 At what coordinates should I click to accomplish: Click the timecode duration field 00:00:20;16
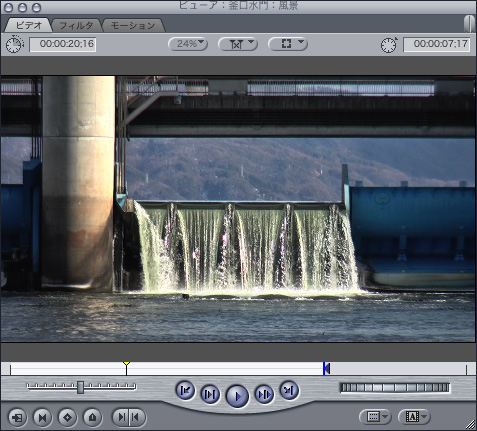coord(63,45)
